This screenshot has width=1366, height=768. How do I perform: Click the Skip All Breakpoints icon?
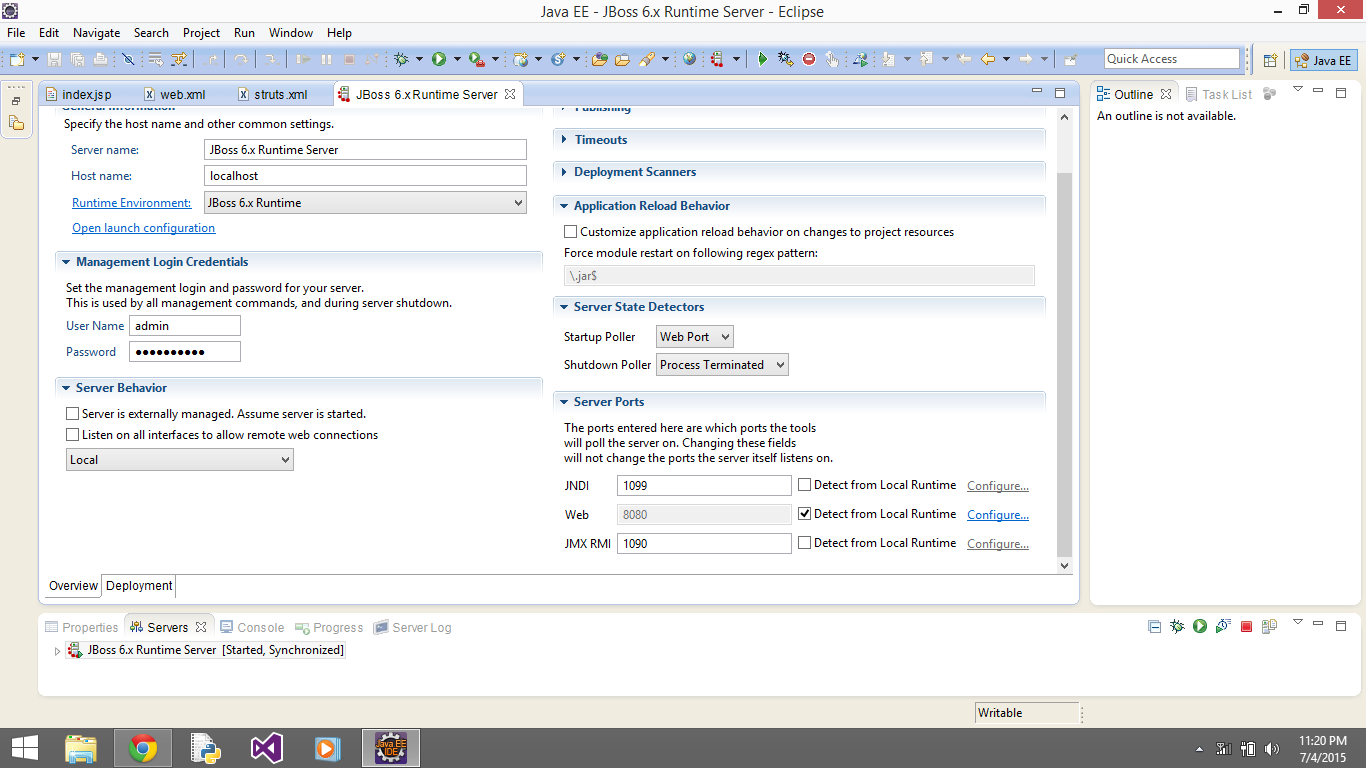tap(129, 60)
